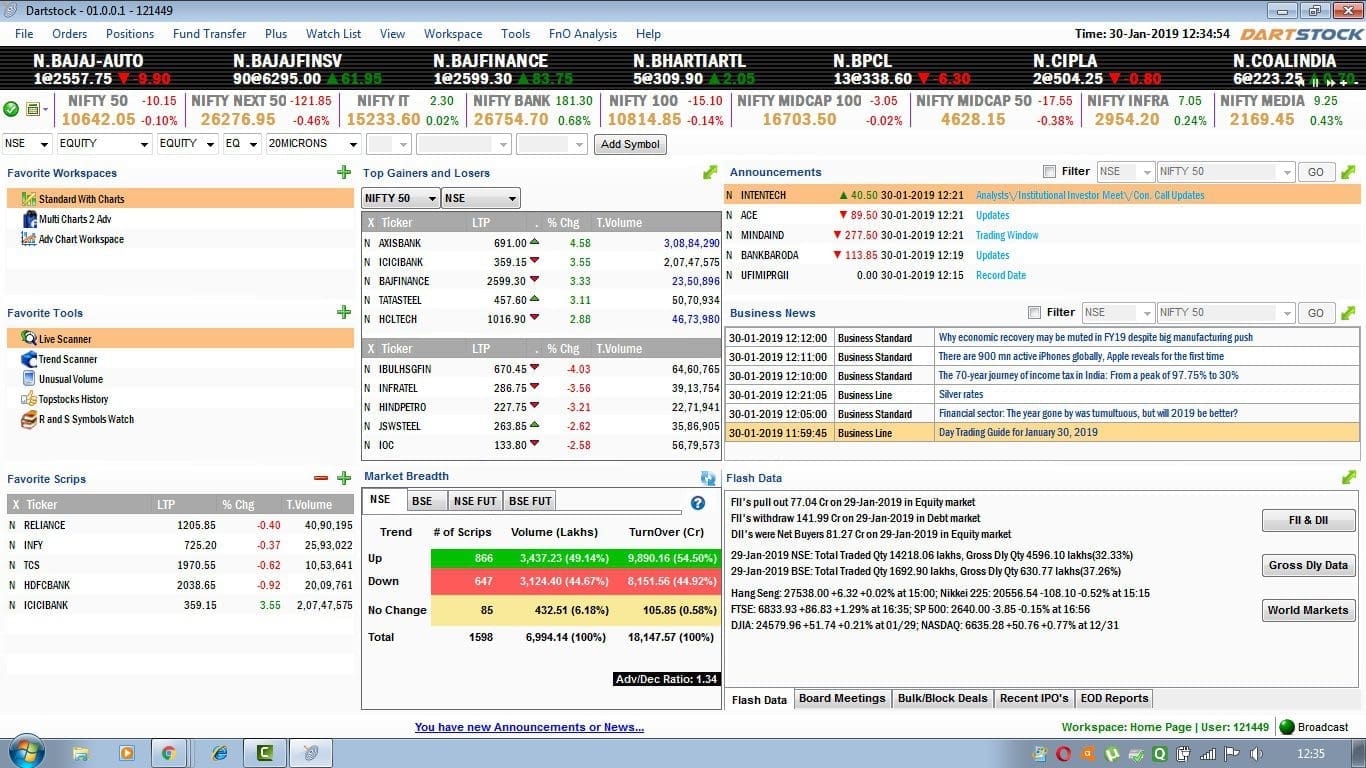Click the Windows Start button

(24, 752)
